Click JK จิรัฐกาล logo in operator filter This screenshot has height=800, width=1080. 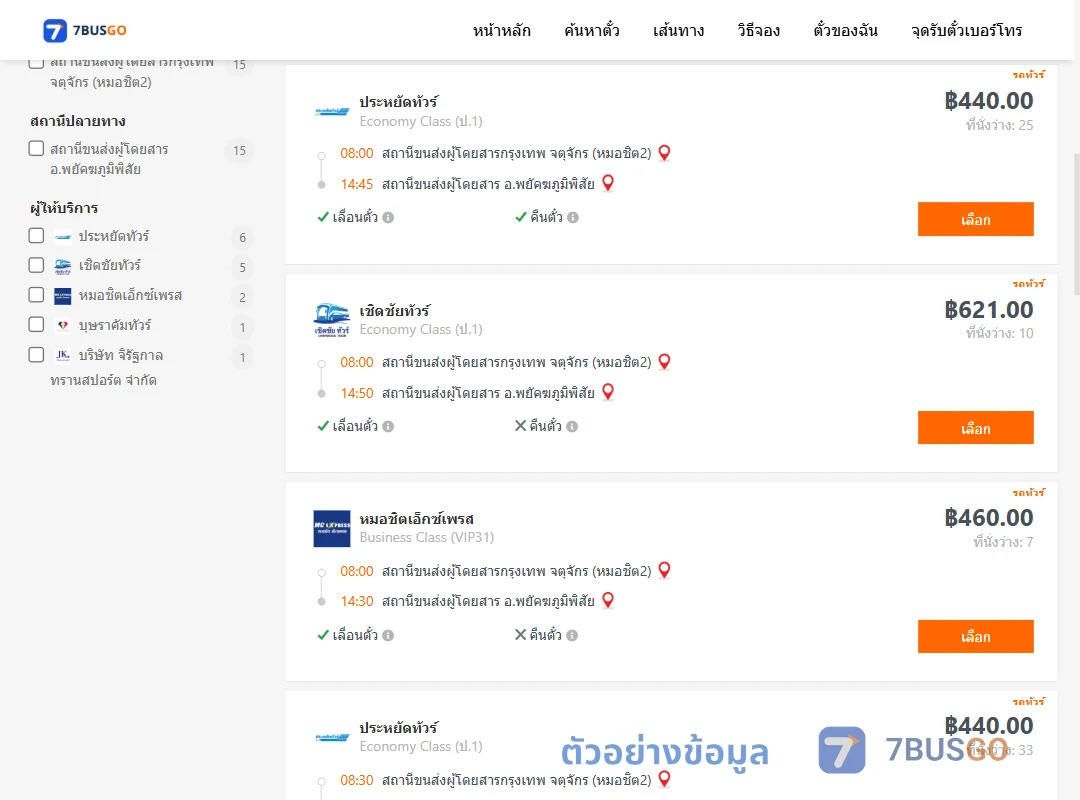click(x=63, y=355)
